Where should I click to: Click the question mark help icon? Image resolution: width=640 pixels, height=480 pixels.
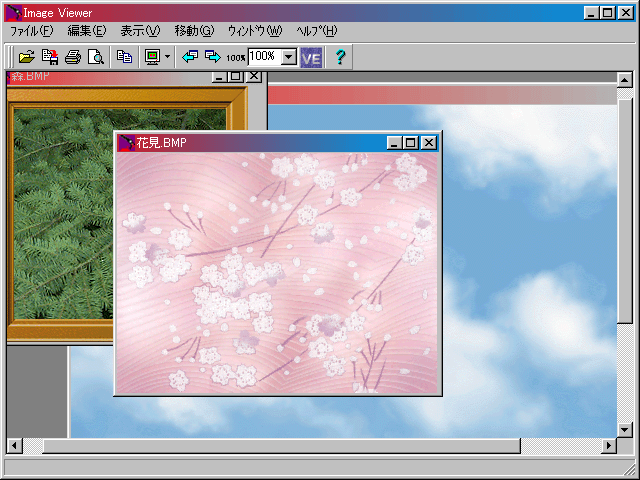click(x=340, y=57)
